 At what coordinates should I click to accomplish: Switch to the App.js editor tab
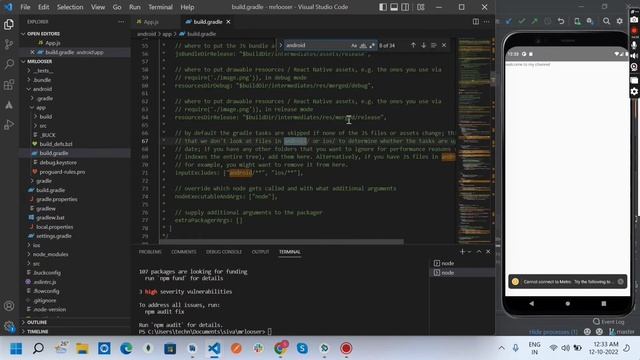coord(151,22)
